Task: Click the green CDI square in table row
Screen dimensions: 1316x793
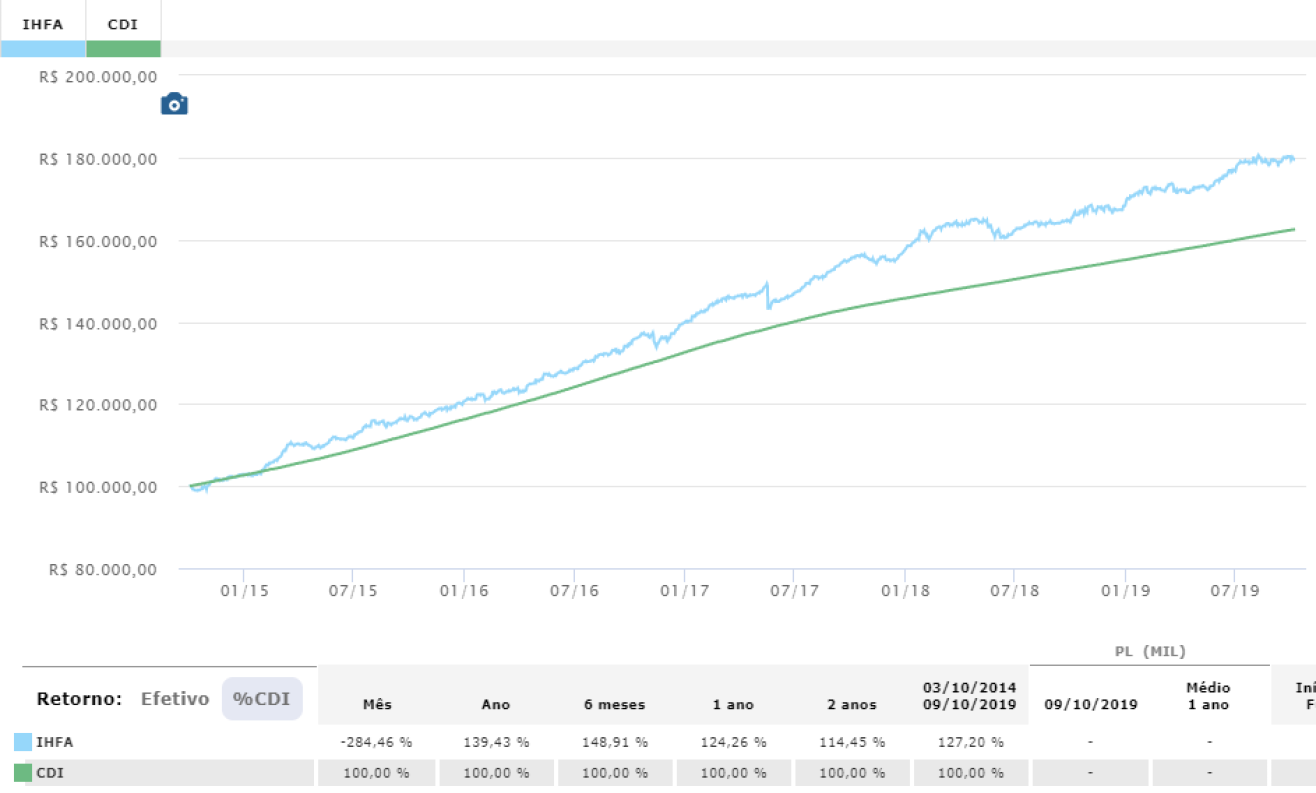Action: tap(23, 773)
